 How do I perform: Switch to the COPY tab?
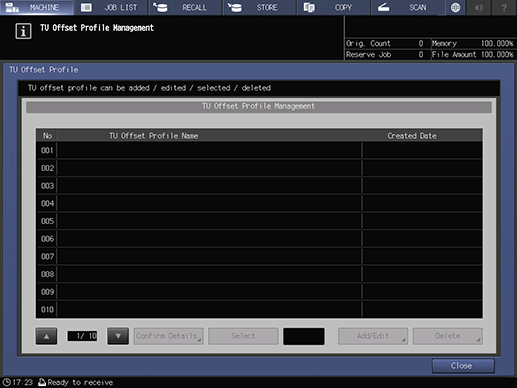click(334, 7)
